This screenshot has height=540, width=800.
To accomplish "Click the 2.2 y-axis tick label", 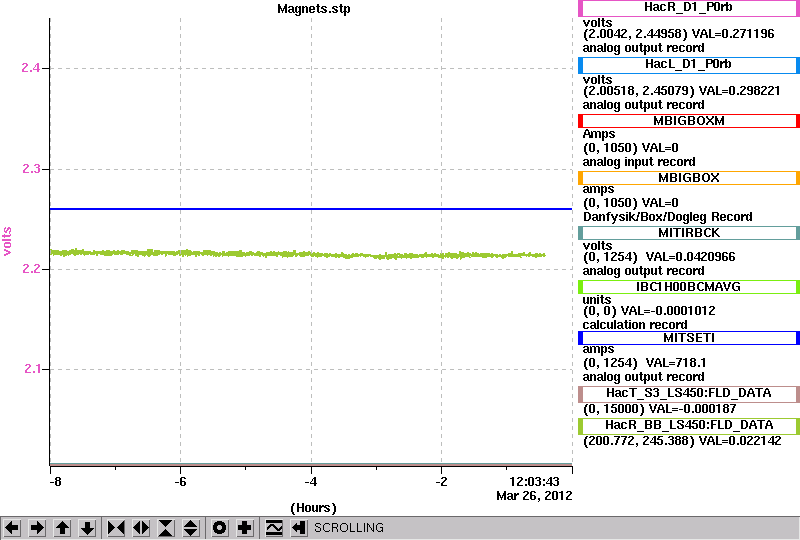I will [31, 269].
